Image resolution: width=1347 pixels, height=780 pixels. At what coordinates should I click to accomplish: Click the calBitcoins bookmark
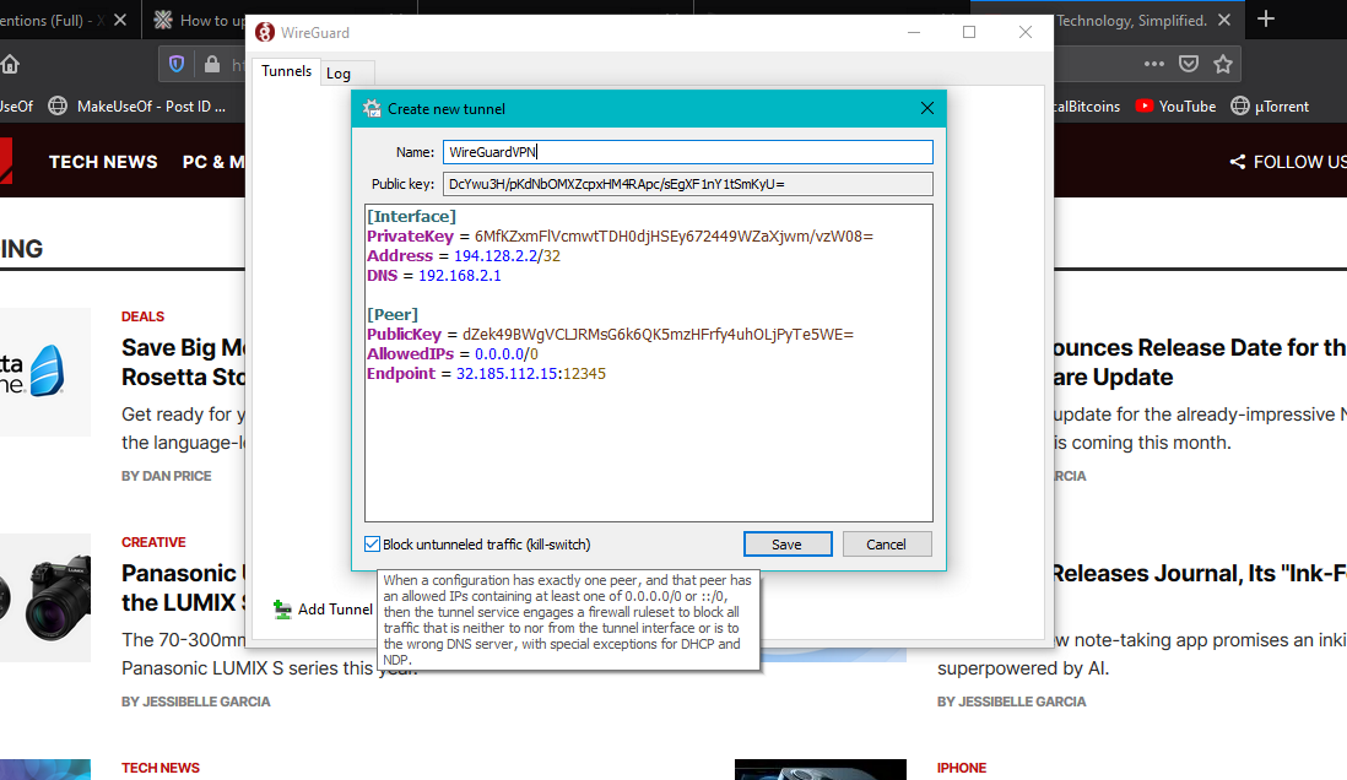coord(1086,106)
